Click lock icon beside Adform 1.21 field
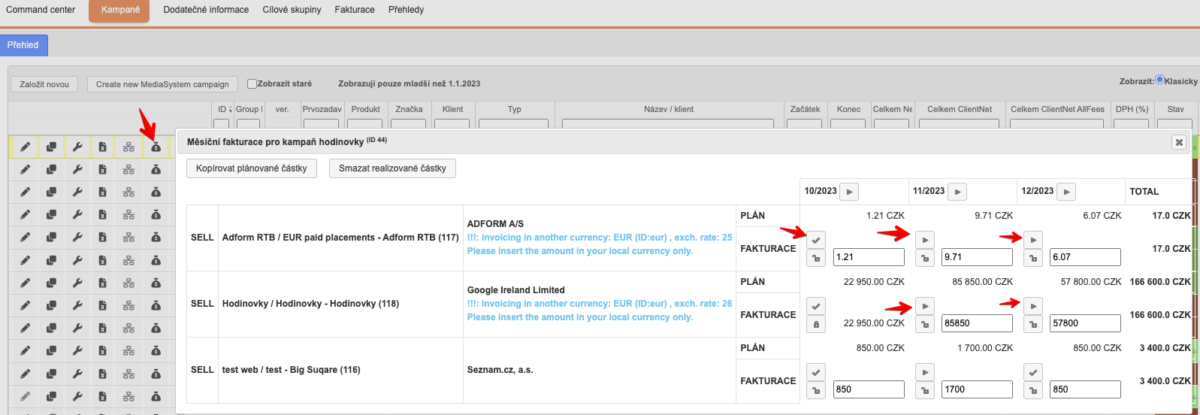This screenshot has width=1200, height=415. click(816, 258)
